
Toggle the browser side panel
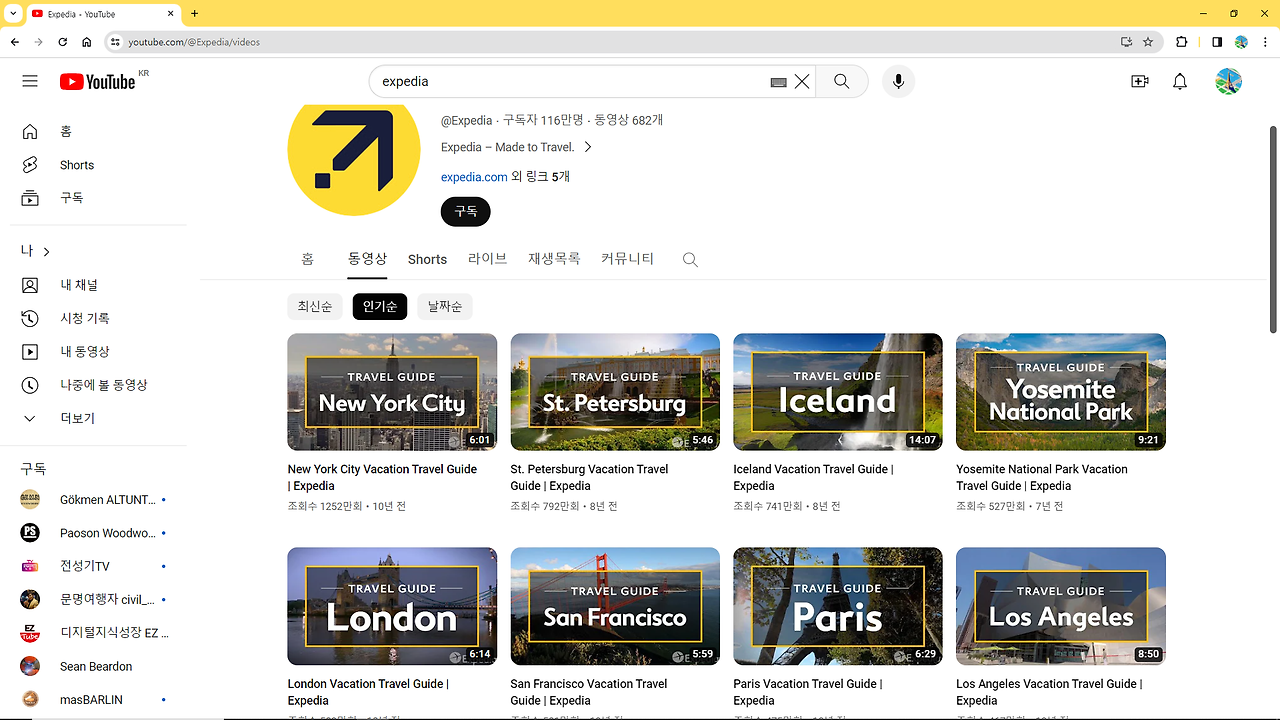pos(1217,42)
